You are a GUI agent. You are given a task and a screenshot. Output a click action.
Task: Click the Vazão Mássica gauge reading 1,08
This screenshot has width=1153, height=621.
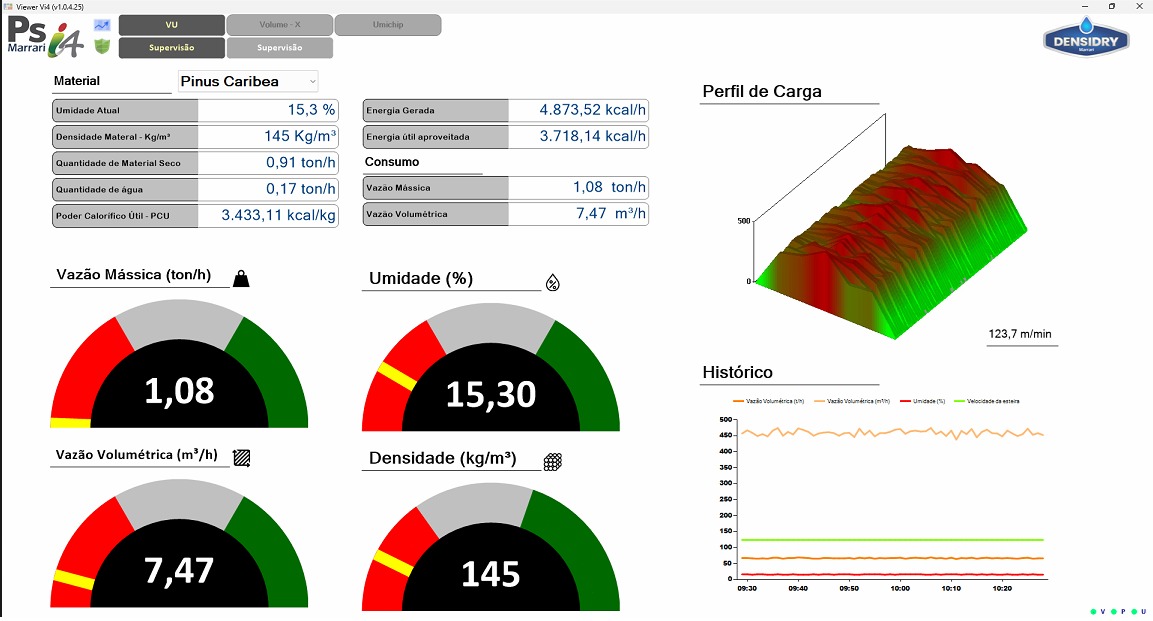coord(179,364)
